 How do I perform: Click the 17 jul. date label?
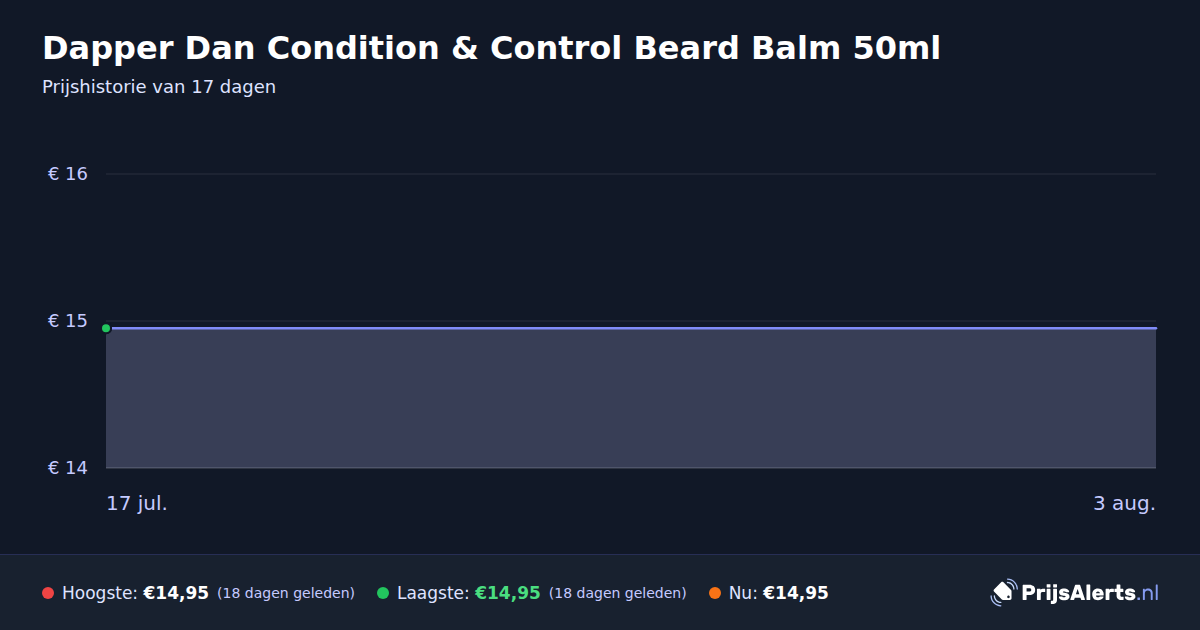point(137,503)
